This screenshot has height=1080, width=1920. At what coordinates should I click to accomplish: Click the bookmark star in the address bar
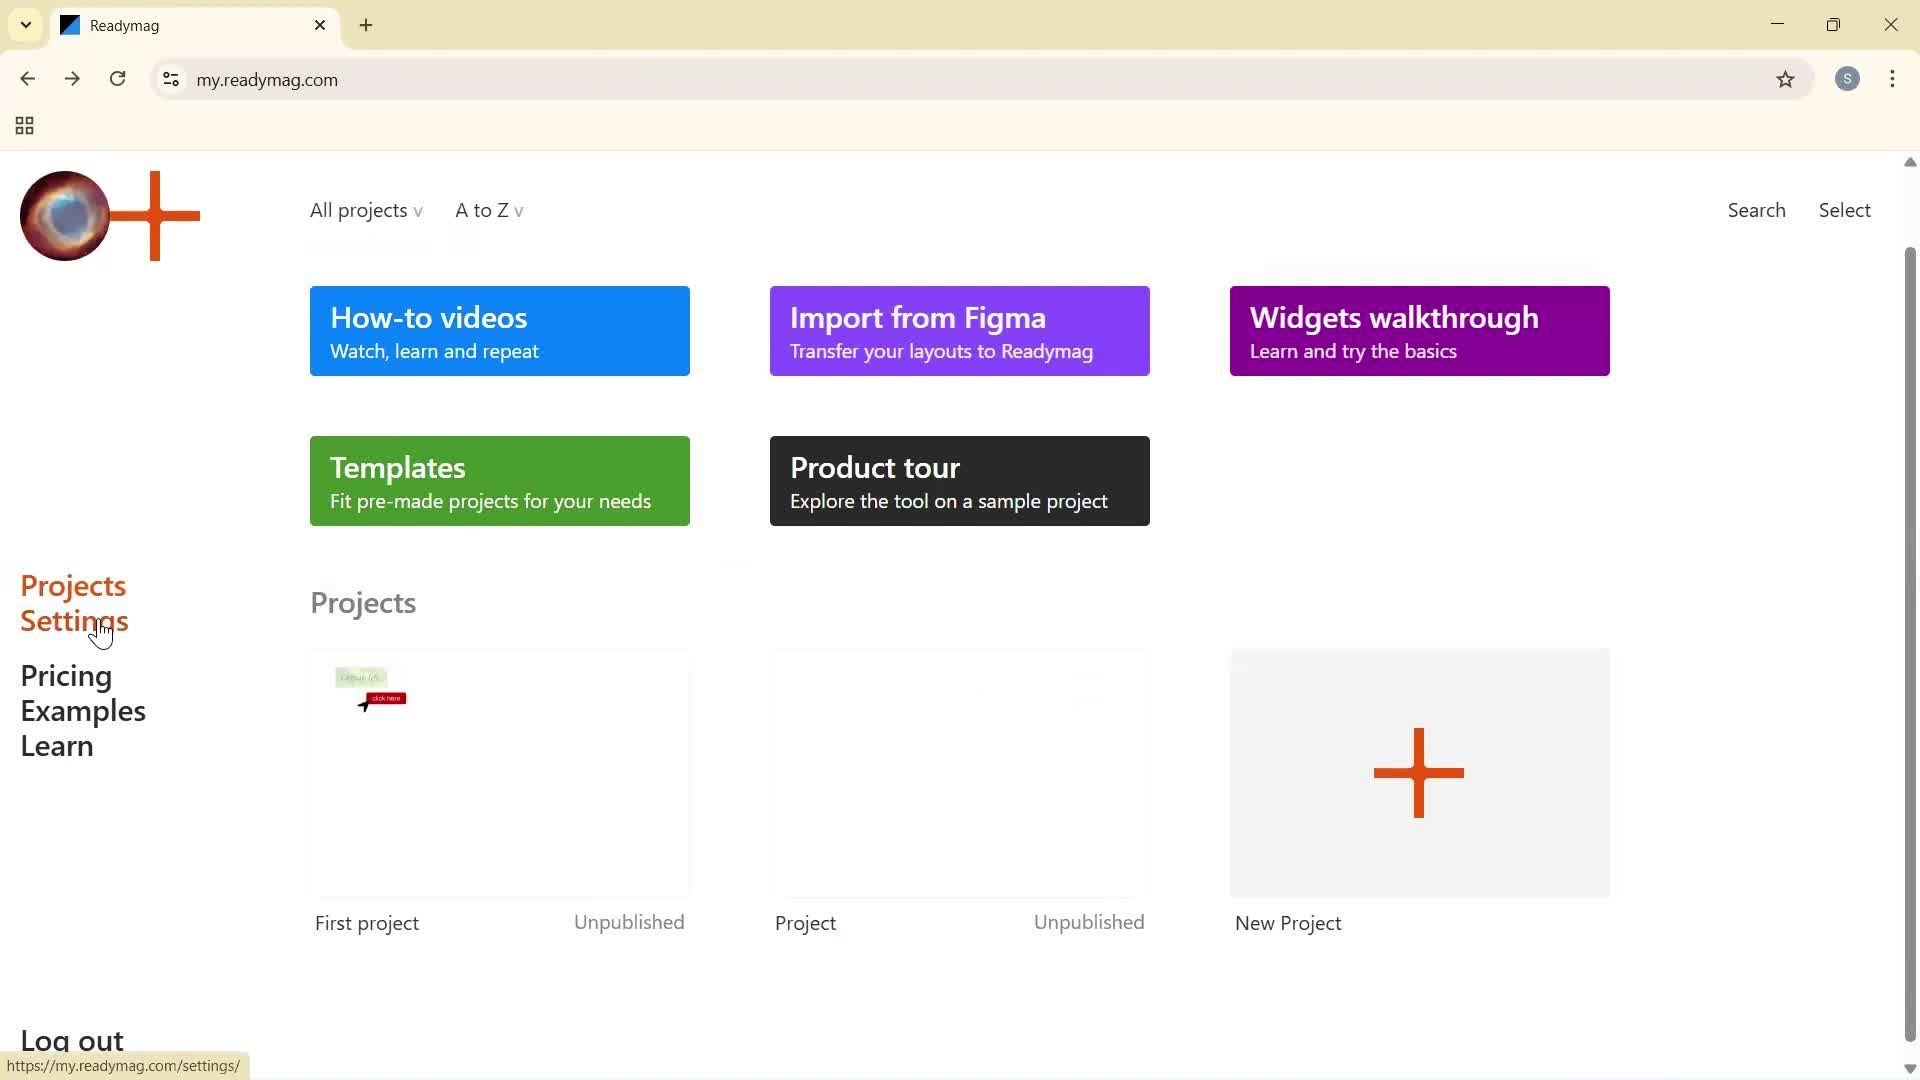pos(1787,80)
